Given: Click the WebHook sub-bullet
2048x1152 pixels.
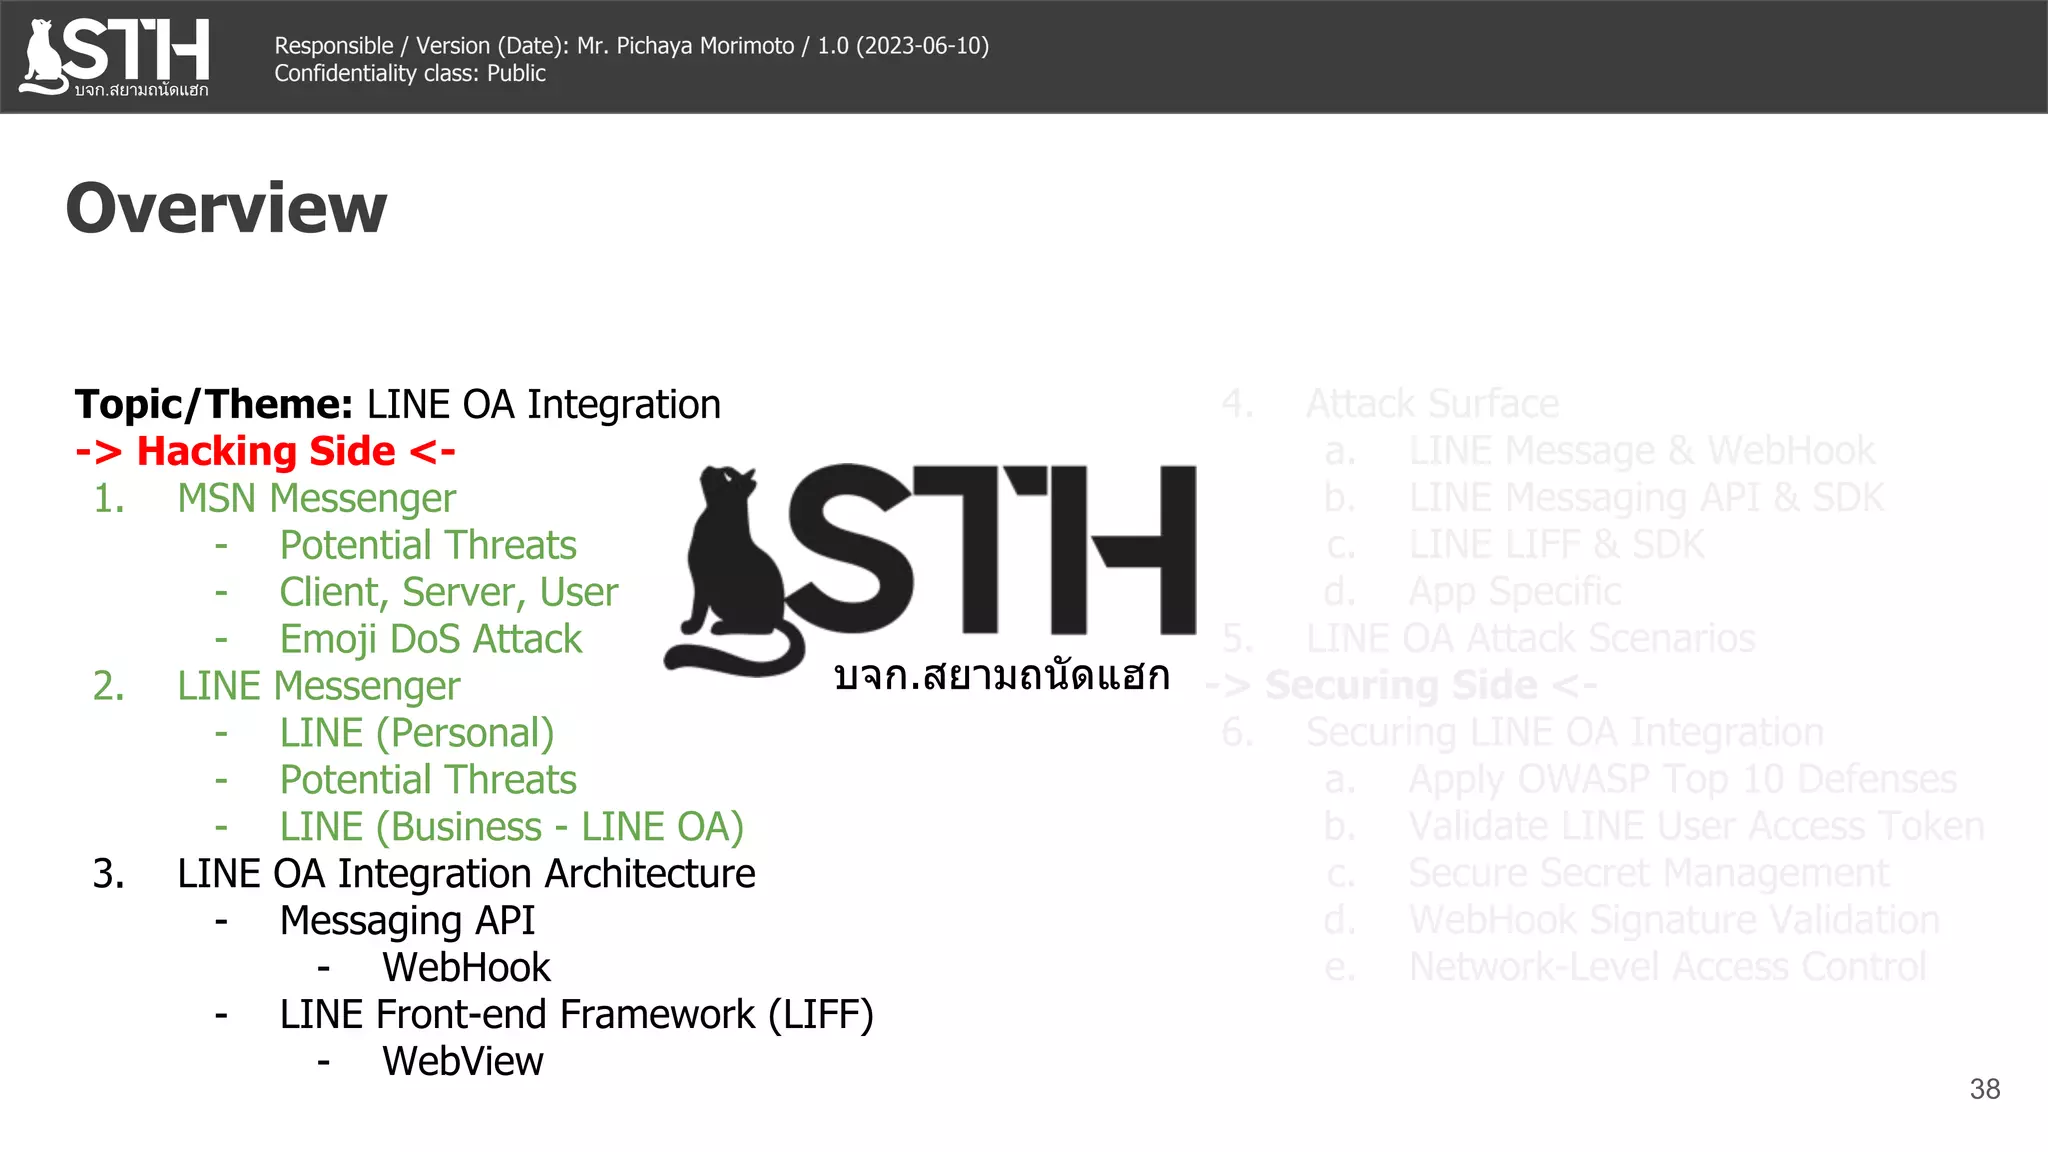Looking at the screenshot, I should coord(466,968).
